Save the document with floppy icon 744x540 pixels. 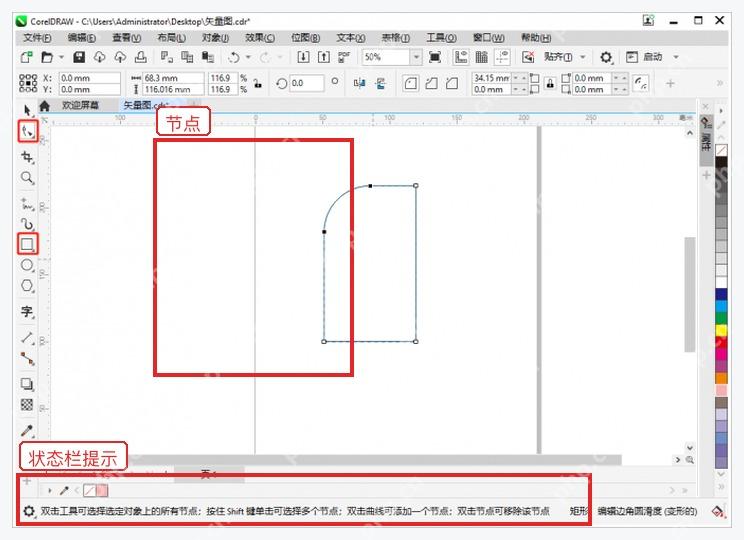pos(79,57)
